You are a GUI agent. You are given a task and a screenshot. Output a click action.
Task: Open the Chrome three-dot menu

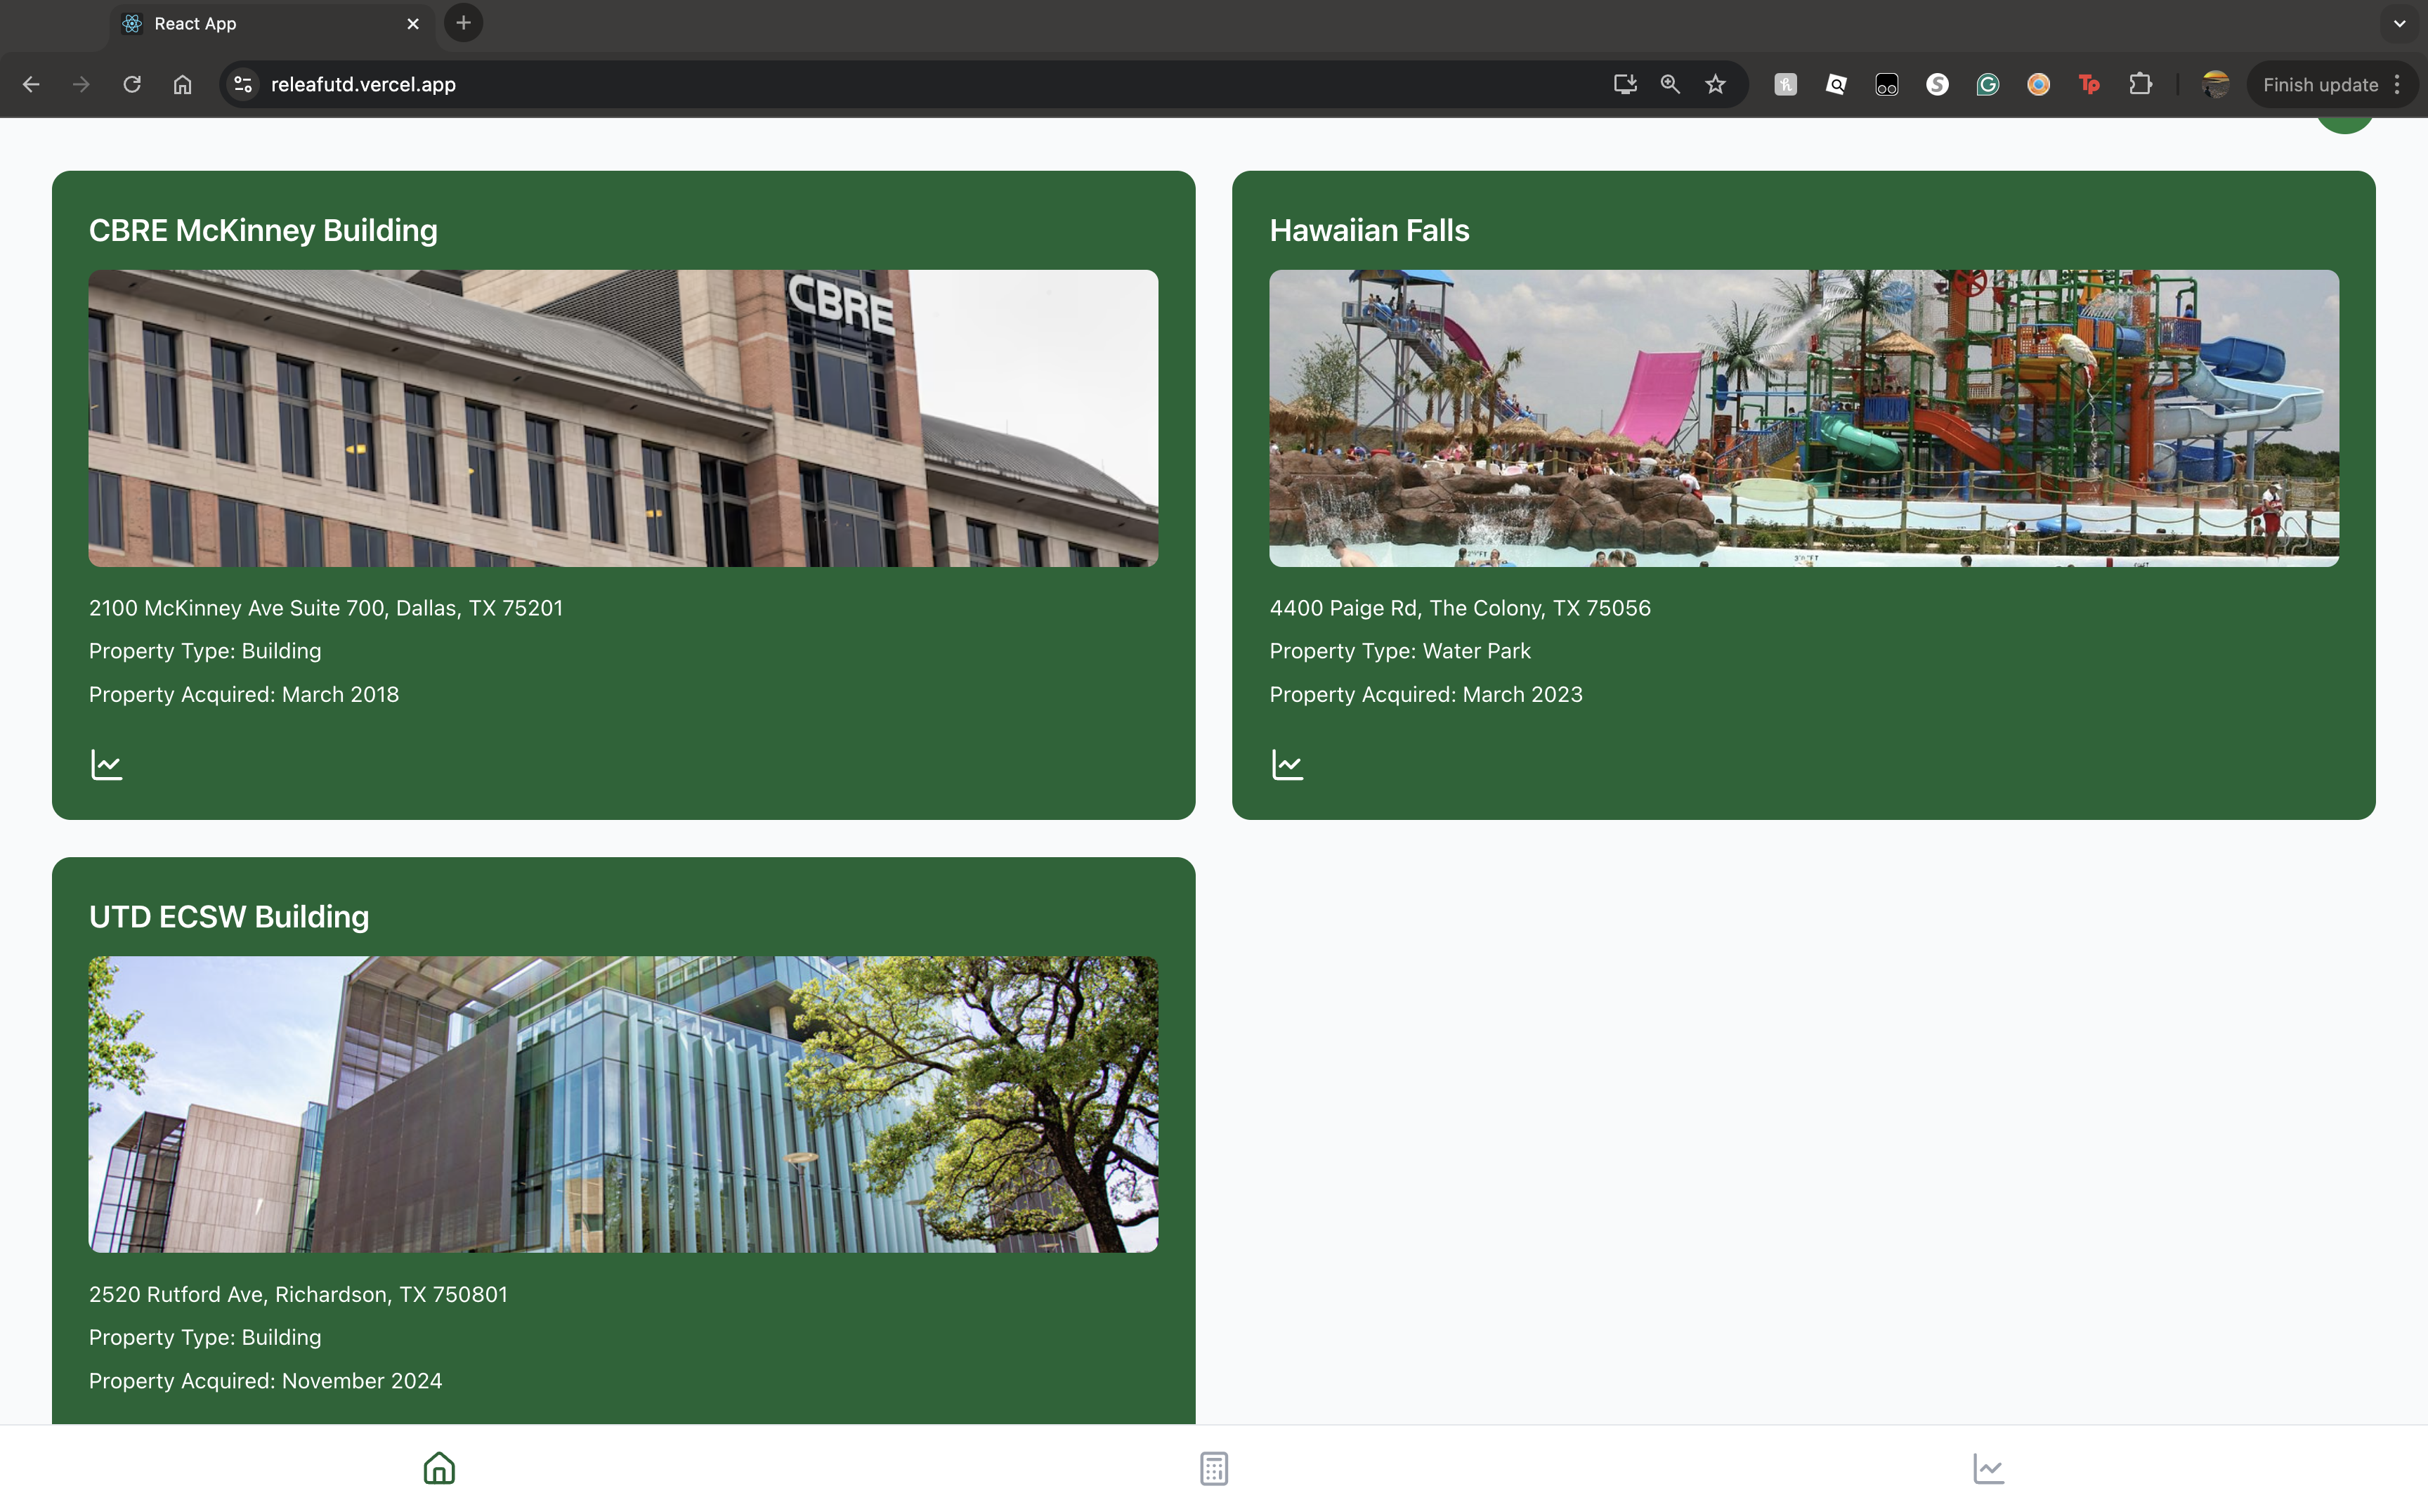click(x=2398, y=85)
